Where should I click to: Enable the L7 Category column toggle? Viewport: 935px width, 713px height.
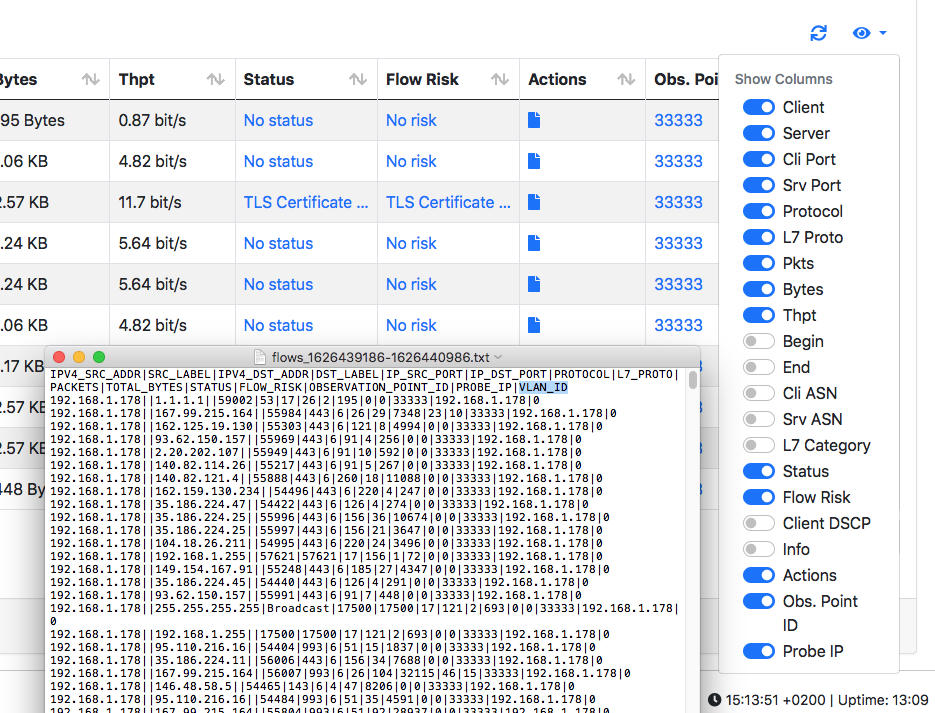click(759, 445)
